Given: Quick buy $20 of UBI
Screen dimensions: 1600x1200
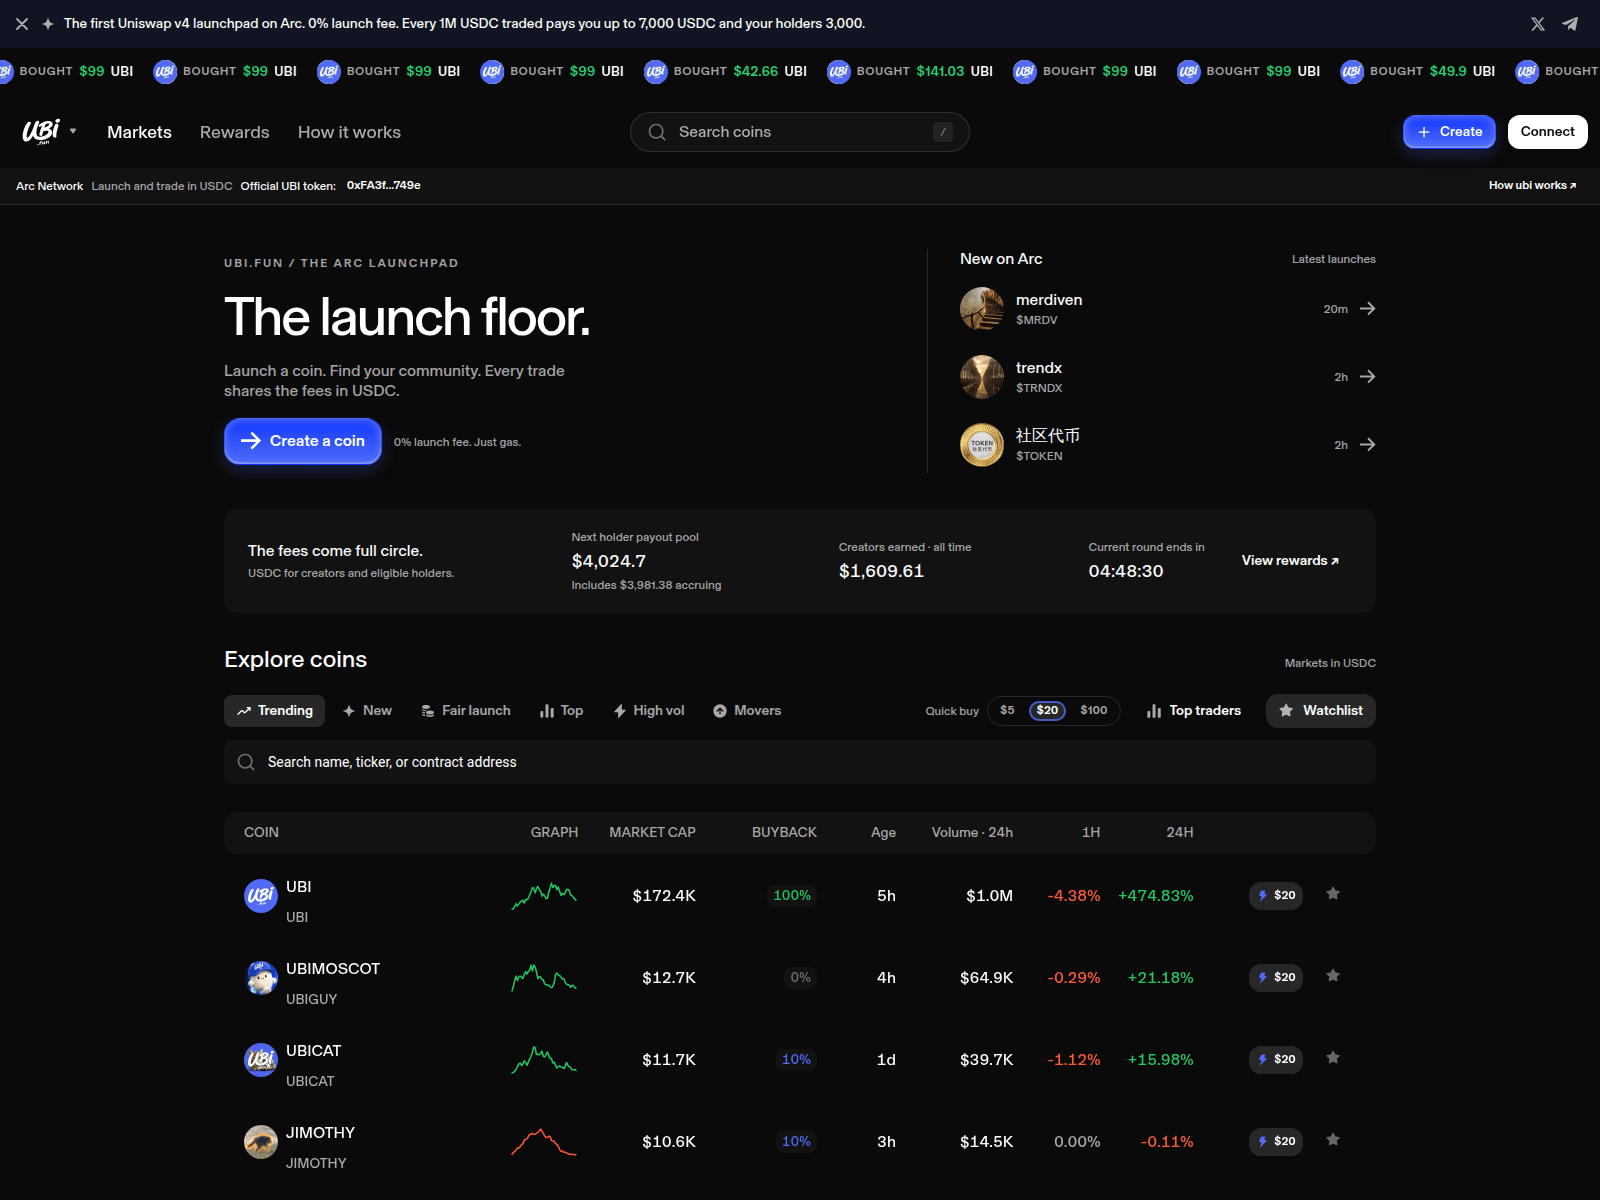Looking at the screenshot, I should click(1276, 896).
